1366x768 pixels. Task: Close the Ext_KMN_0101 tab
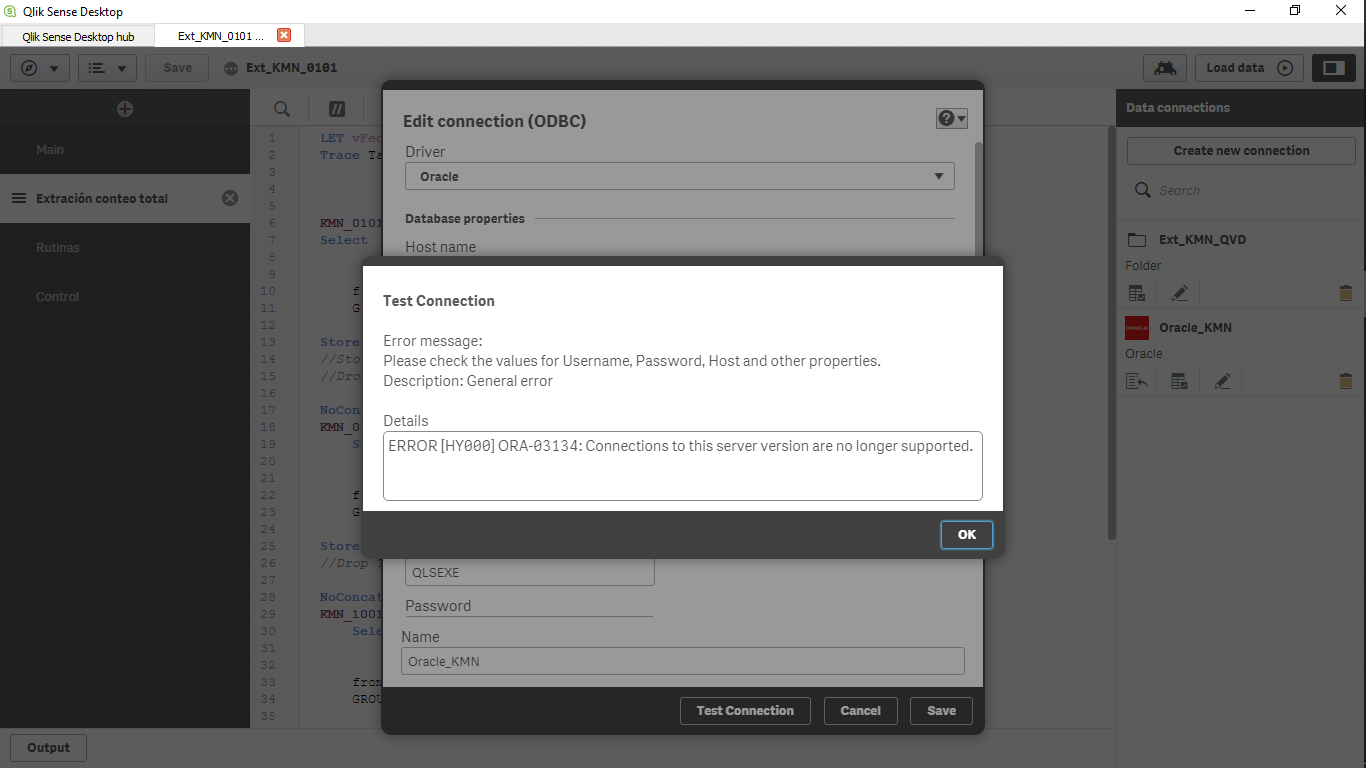(x=284, y=35)
